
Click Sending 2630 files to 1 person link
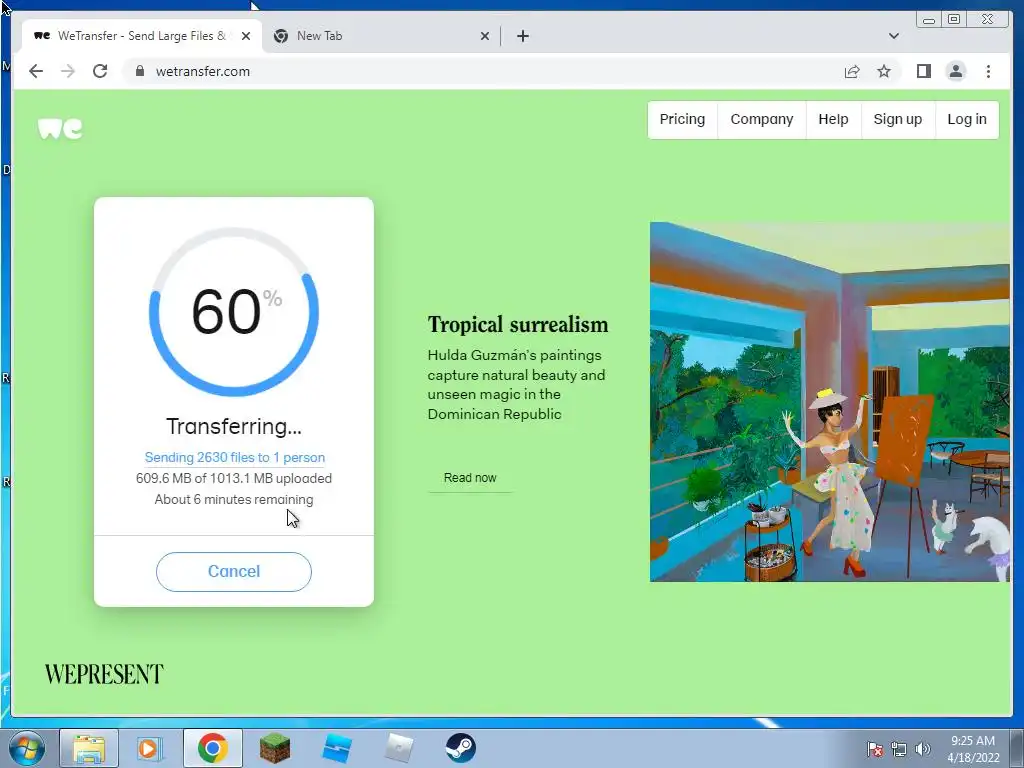pyautogui.click(x=234, y=457)
